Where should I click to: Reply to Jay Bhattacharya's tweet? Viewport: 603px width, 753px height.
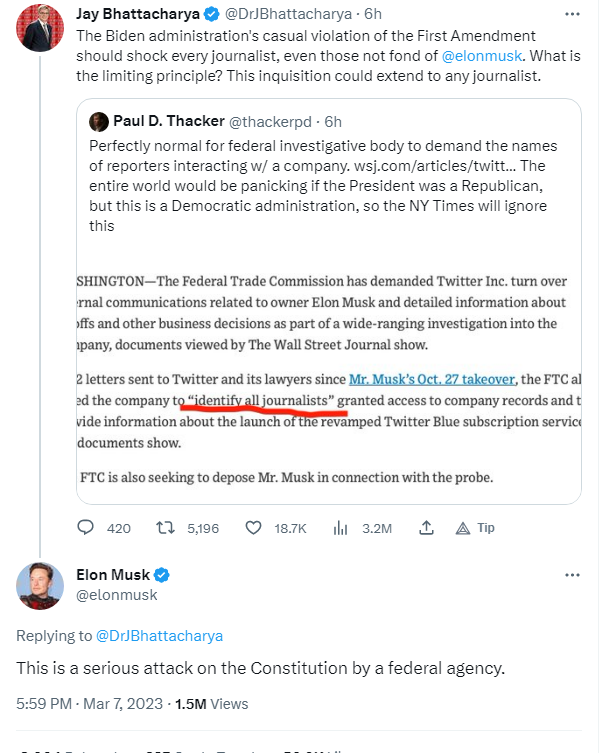coord(87,527)
